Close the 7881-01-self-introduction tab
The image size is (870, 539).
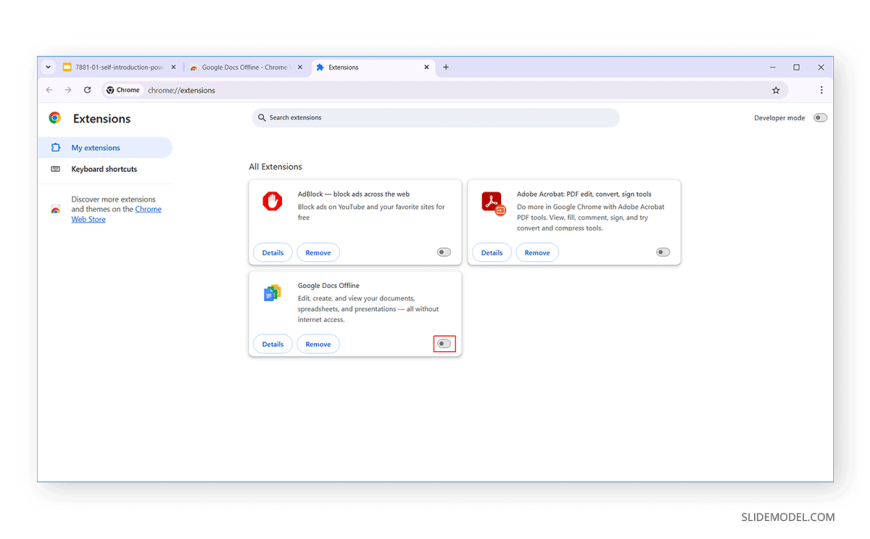pyautogui.click(x=173, y=67)
